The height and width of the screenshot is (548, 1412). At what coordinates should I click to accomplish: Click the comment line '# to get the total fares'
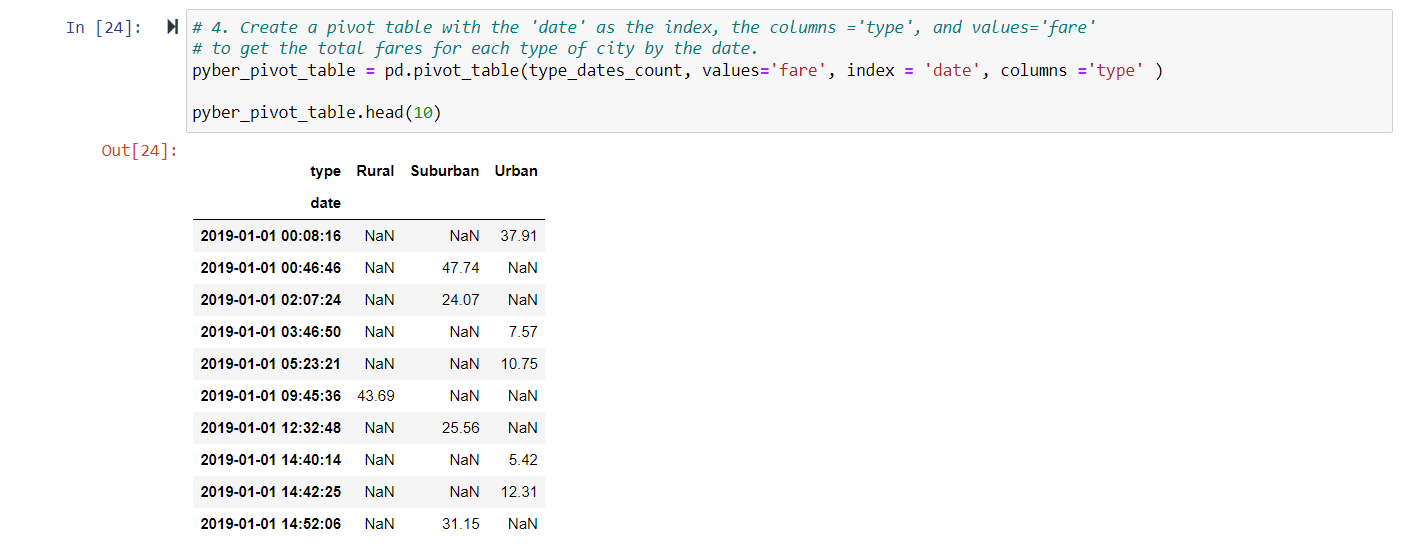(x=475, y=48)
